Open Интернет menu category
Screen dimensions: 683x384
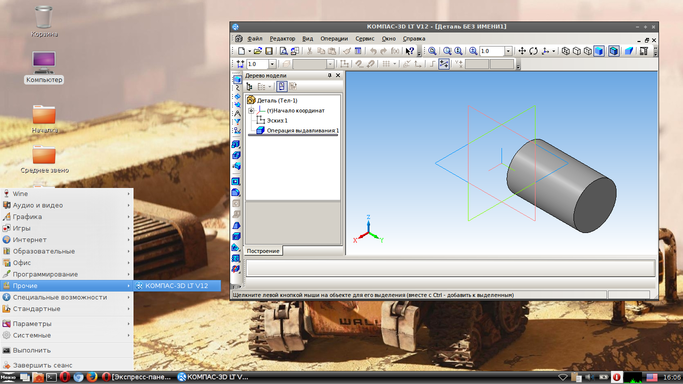coord(67,240)
